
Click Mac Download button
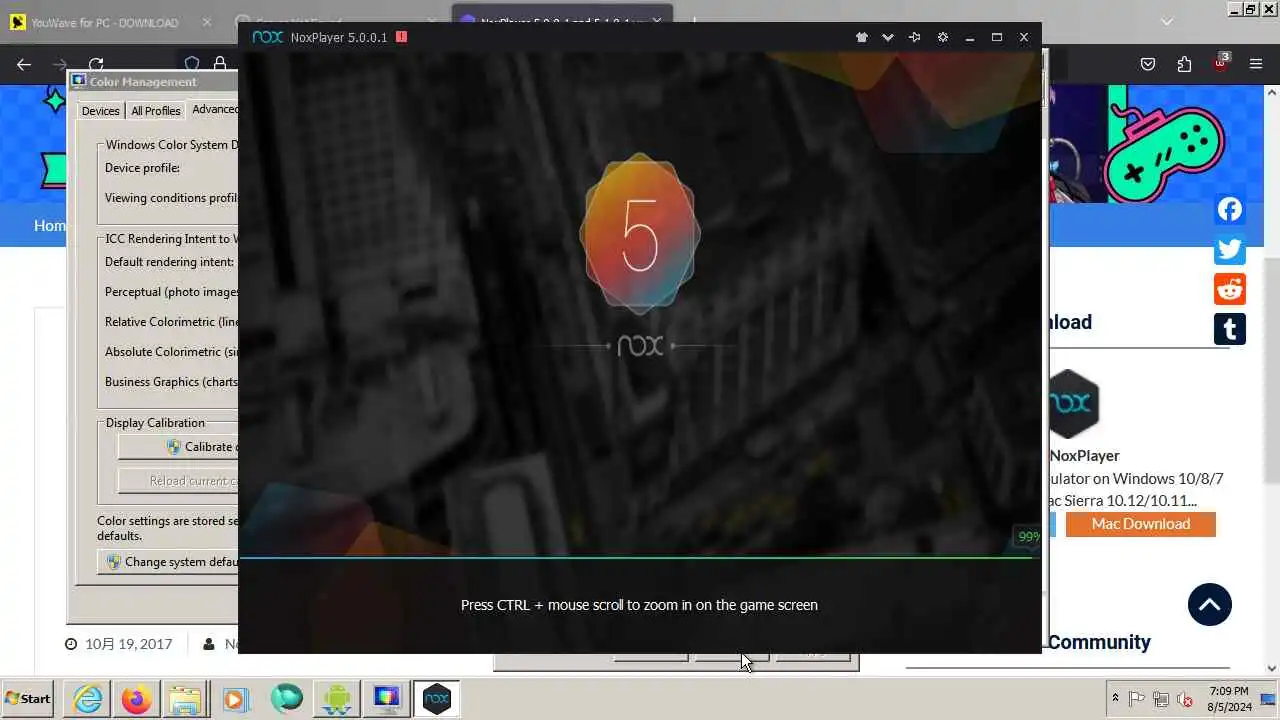click(1141, 524)
